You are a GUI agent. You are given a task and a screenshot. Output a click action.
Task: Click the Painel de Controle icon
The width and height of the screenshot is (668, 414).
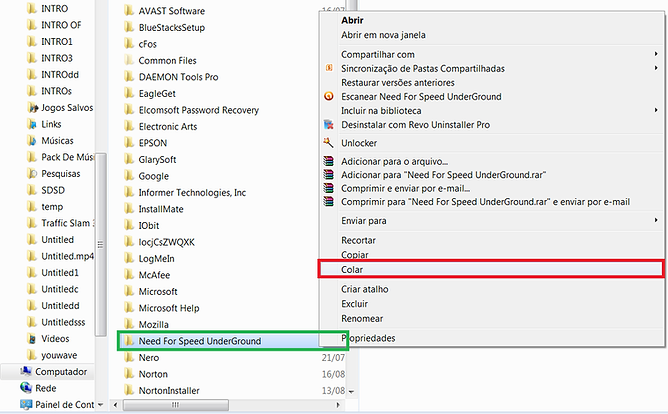tap(26, 404)
